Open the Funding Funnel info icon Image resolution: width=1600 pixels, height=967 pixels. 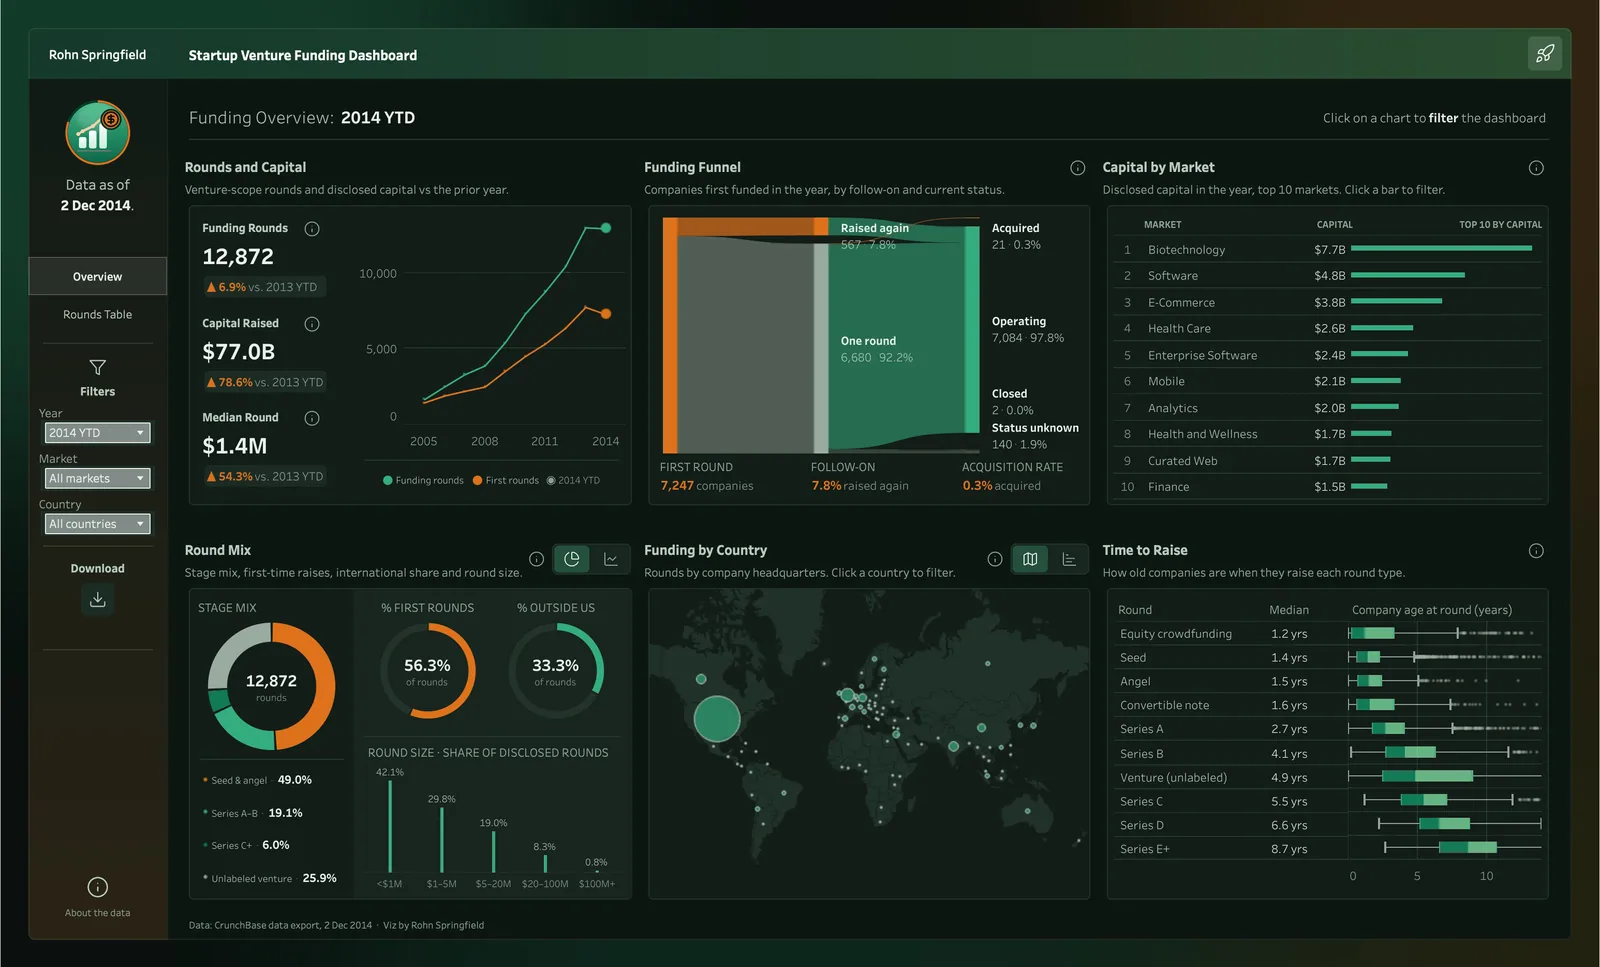pyautogui.click(x=1078, y=168)
